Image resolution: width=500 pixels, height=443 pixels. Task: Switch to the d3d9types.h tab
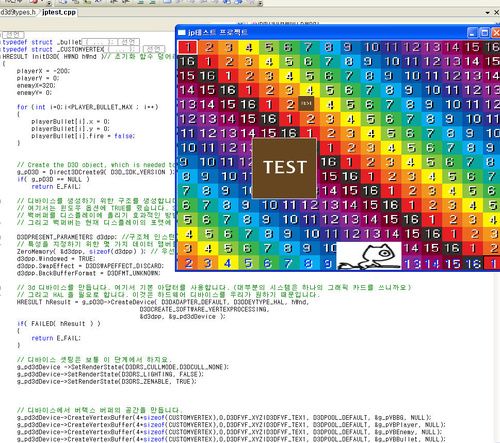tap(18, 12)
